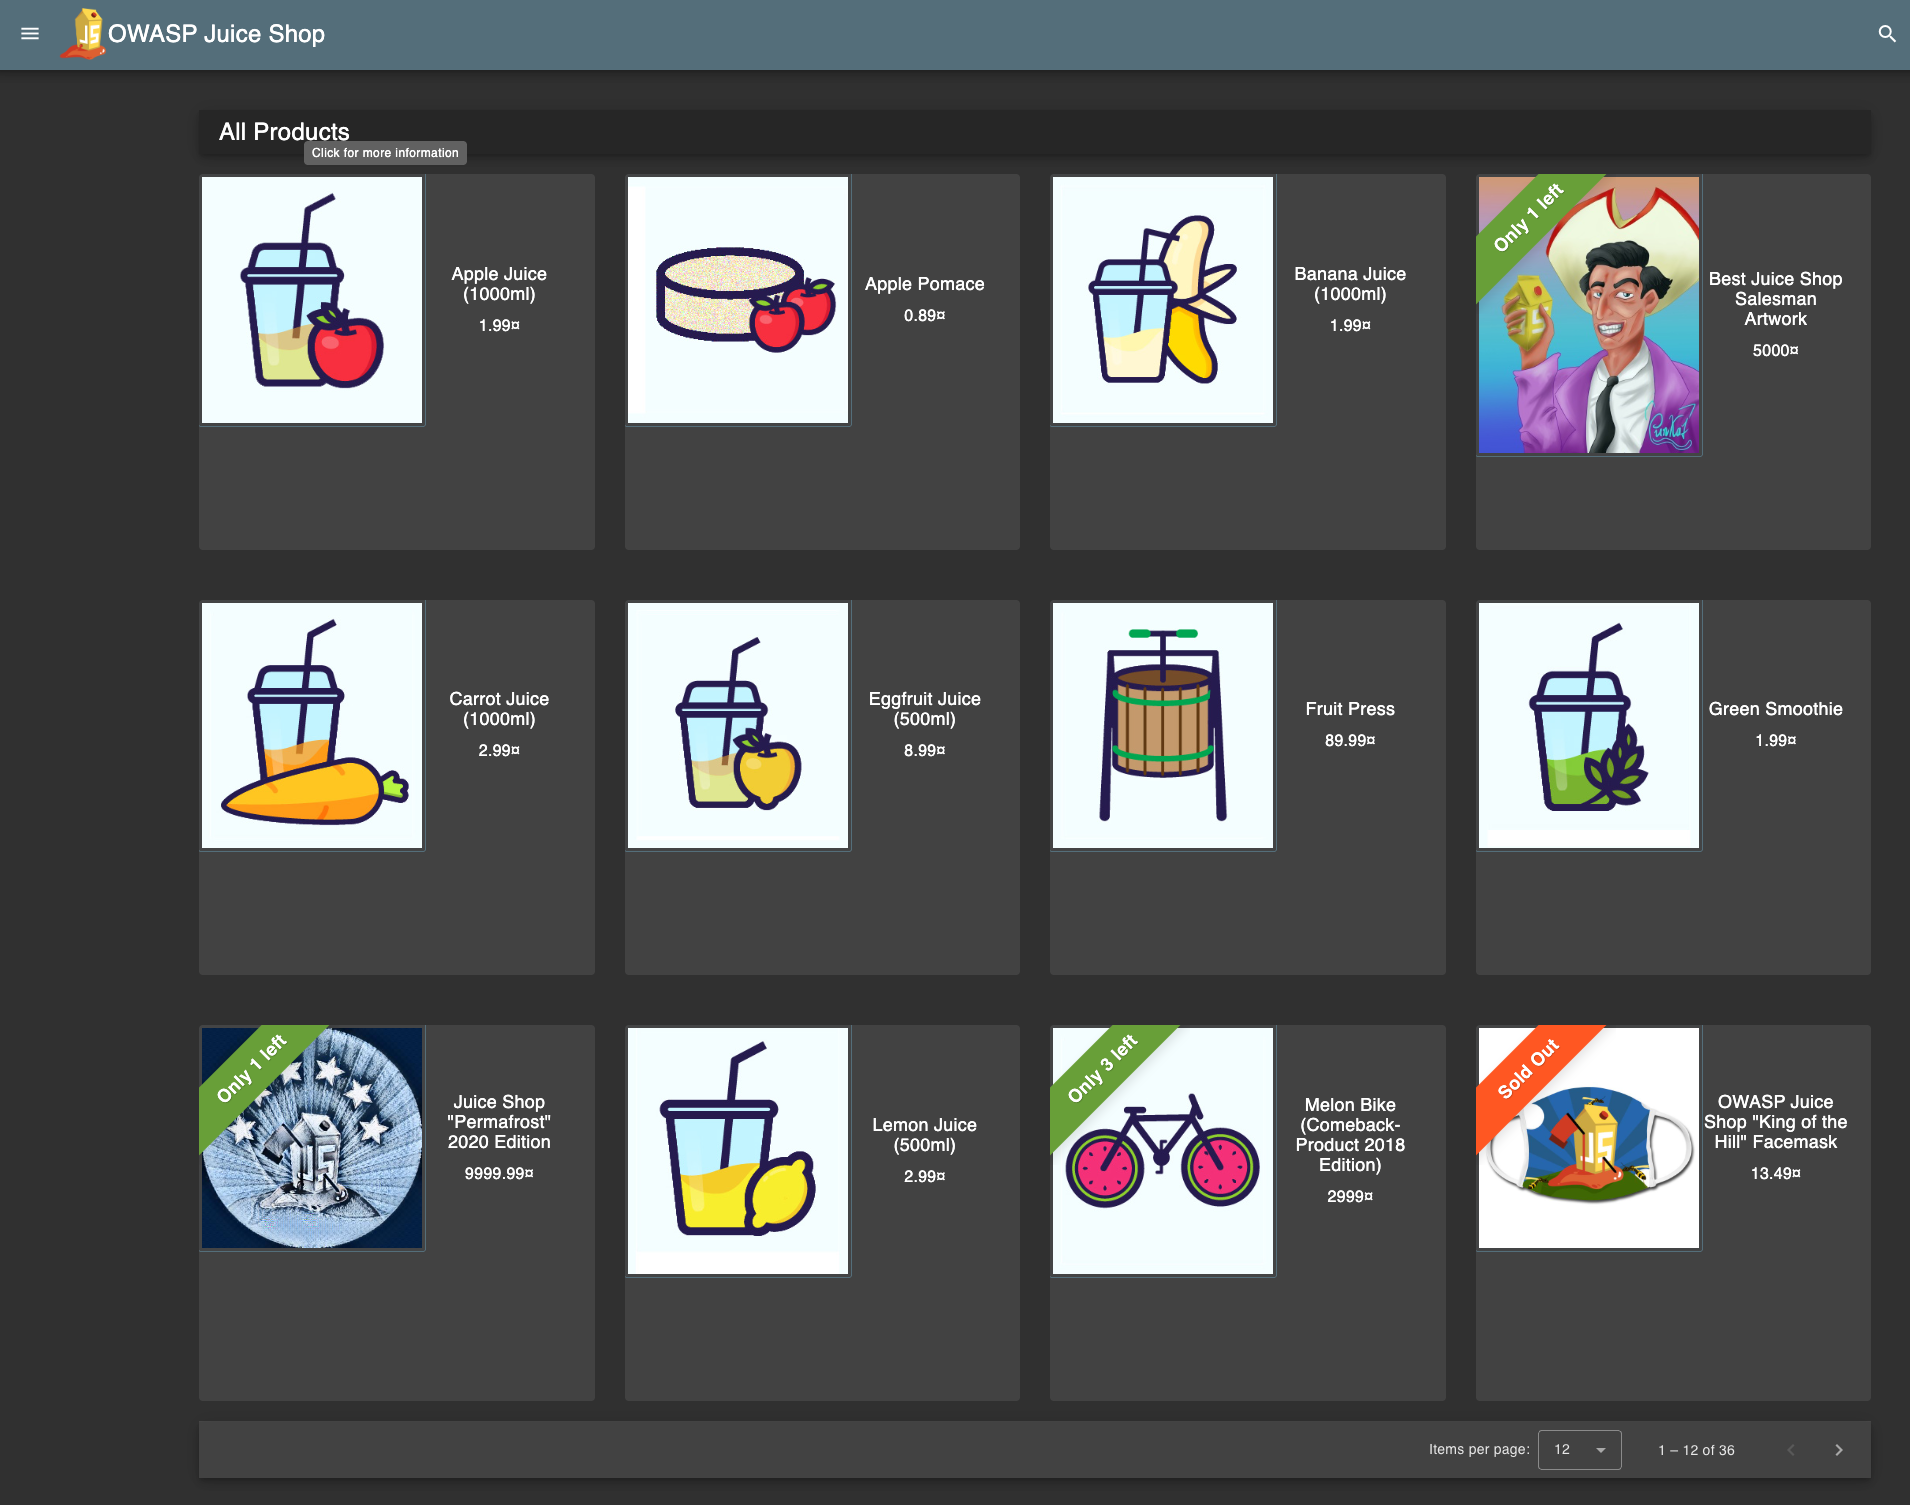Click the 5000¤ price label

(1775, 350)
